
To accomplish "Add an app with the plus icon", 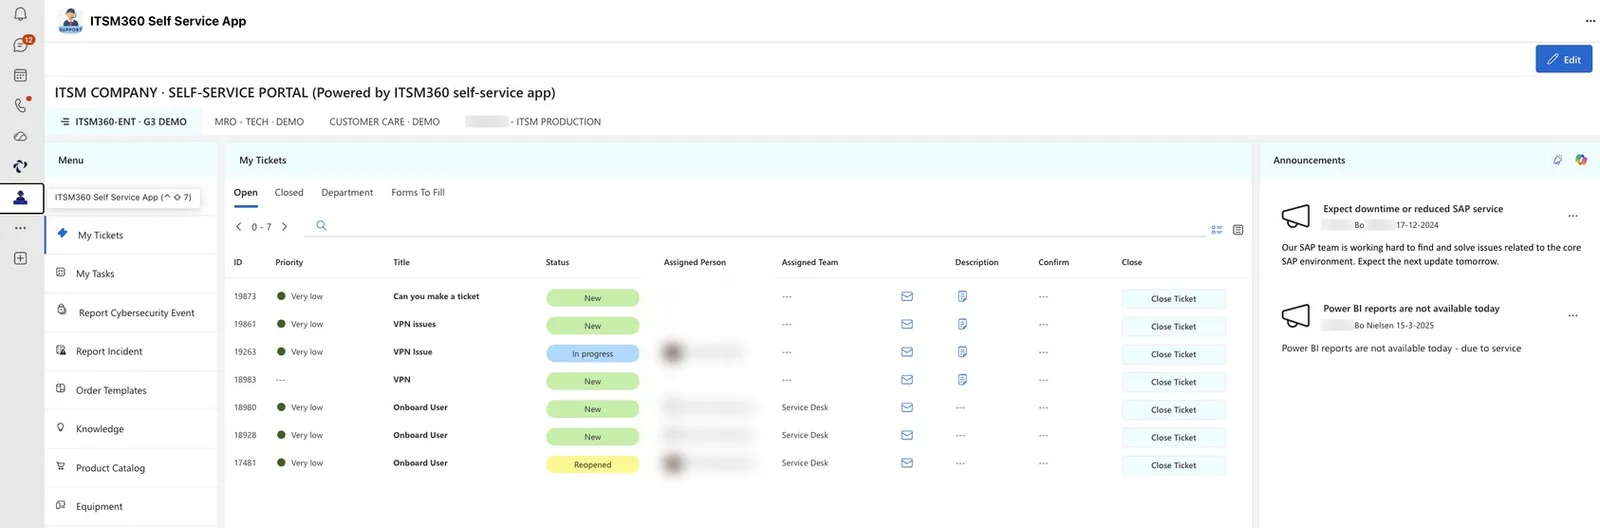I will pos(20,258).
